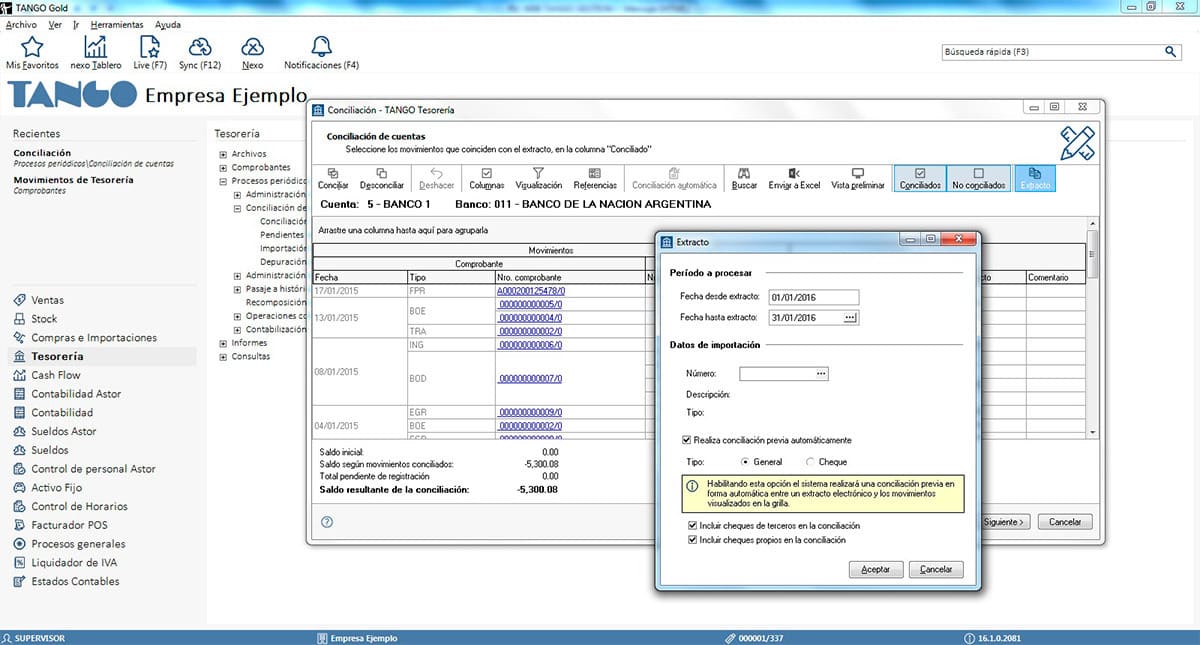The width and height of the screenshot is (1200, 645).
Task: Toggle Realiza conciliación previa automáticamente checkbox
Action: pyautogui.click(x=686, y=440)
